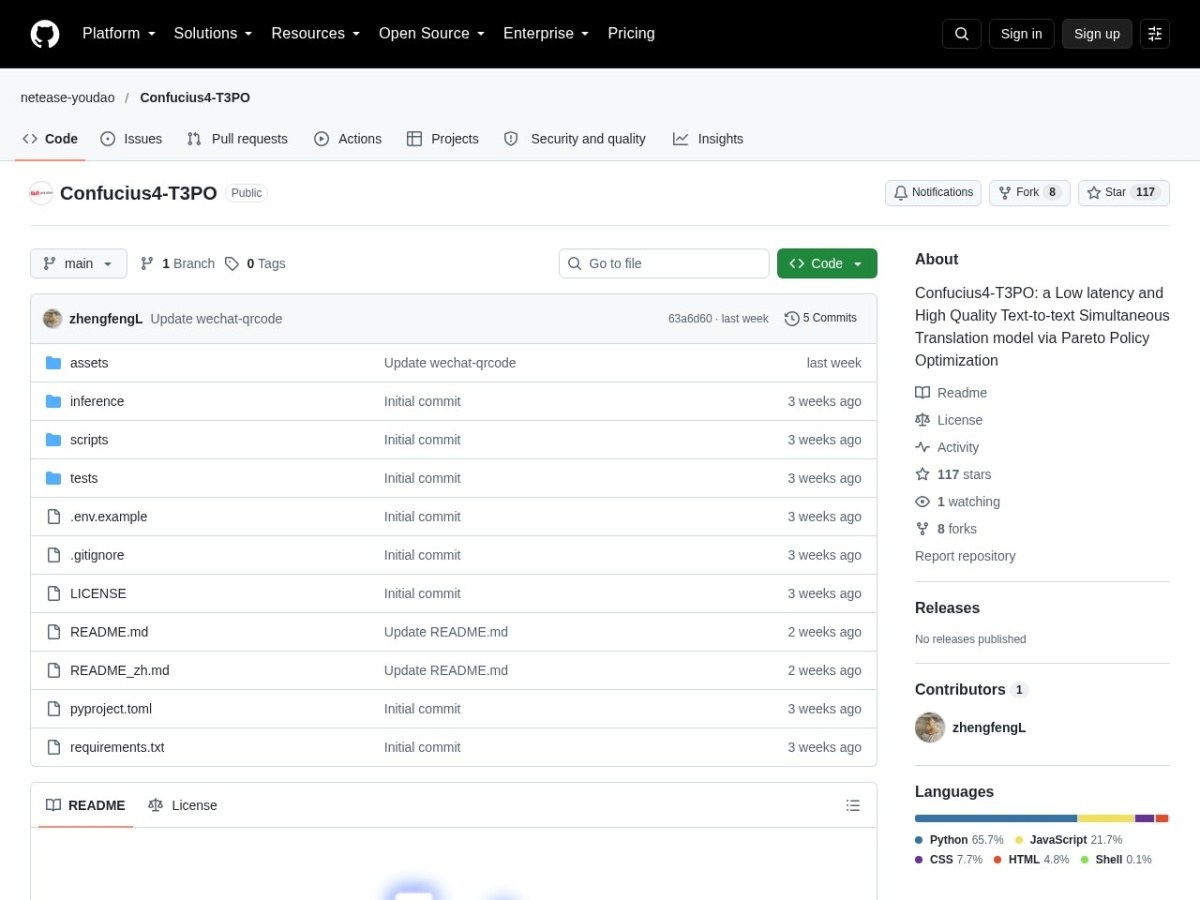
Task: Click the netease-youdao organization avatar
Action: [41, 193]
